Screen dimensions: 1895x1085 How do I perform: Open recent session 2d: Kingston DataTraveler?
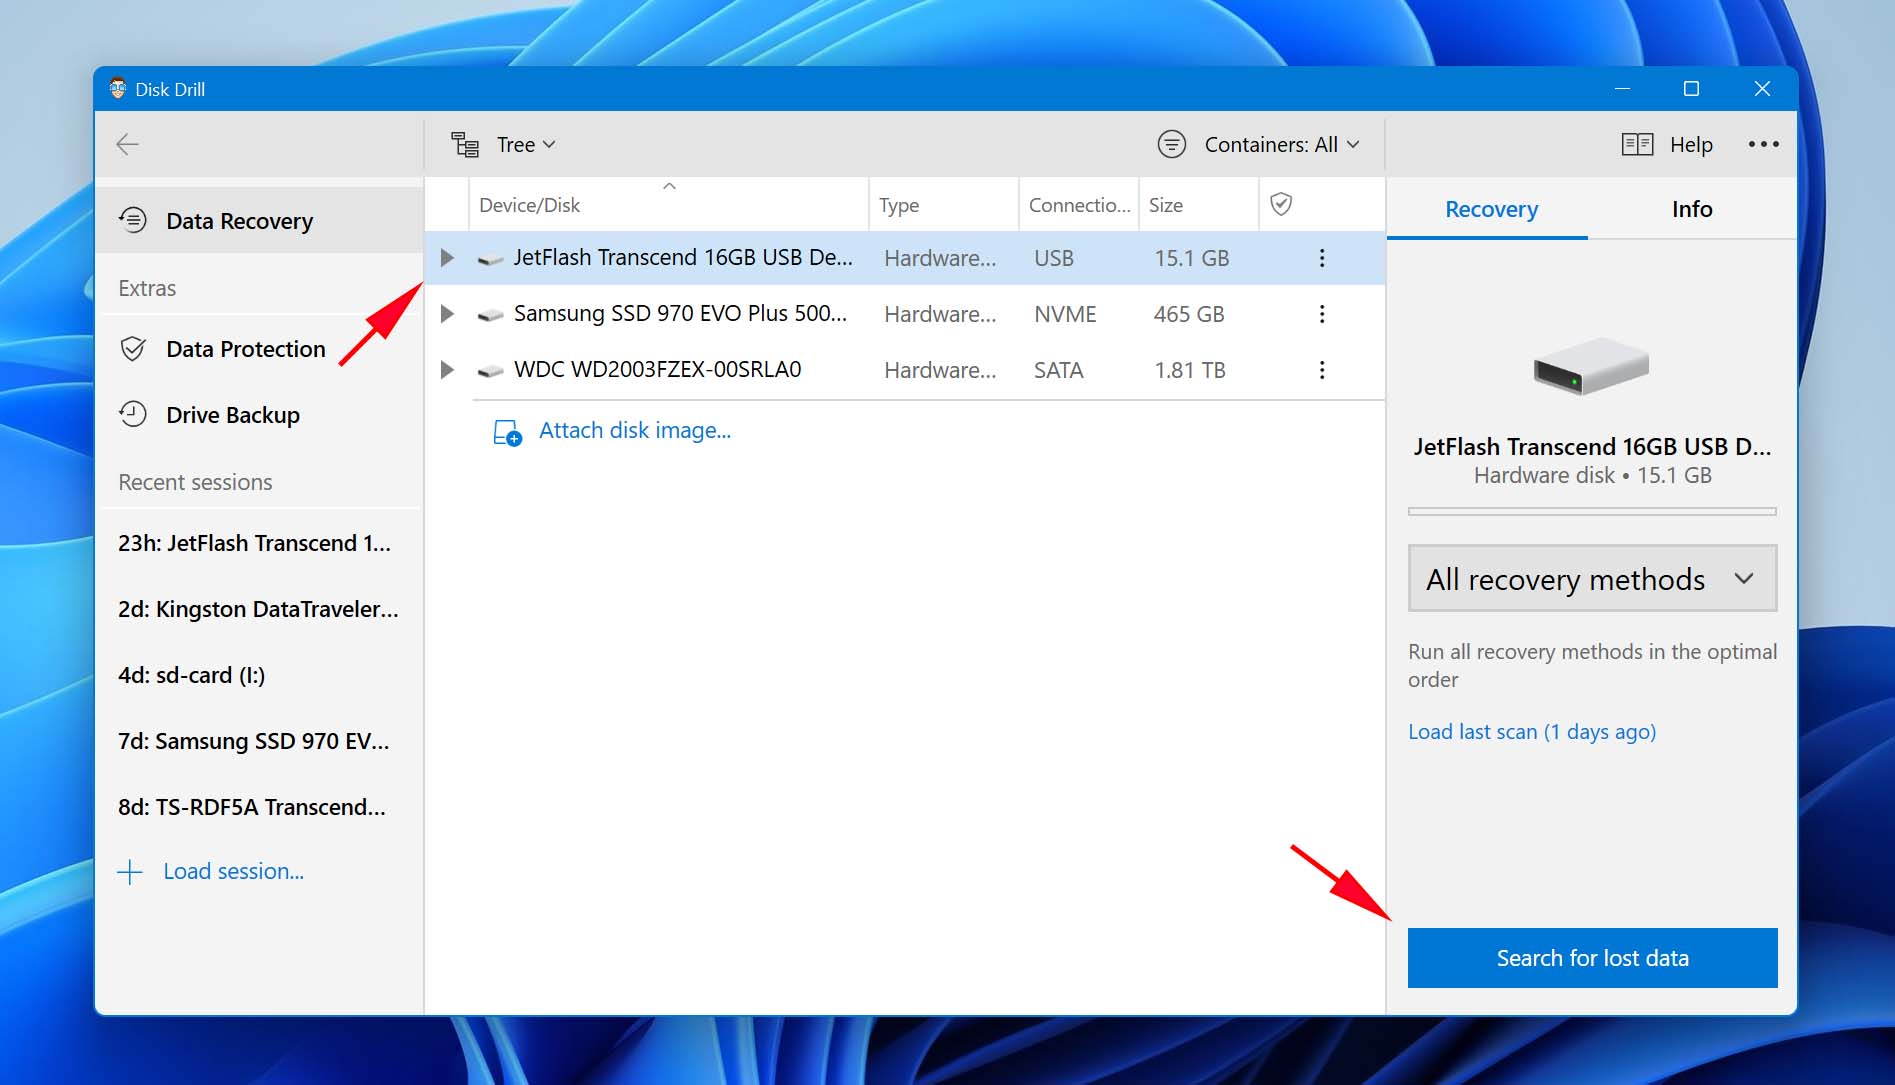[258, 609]
